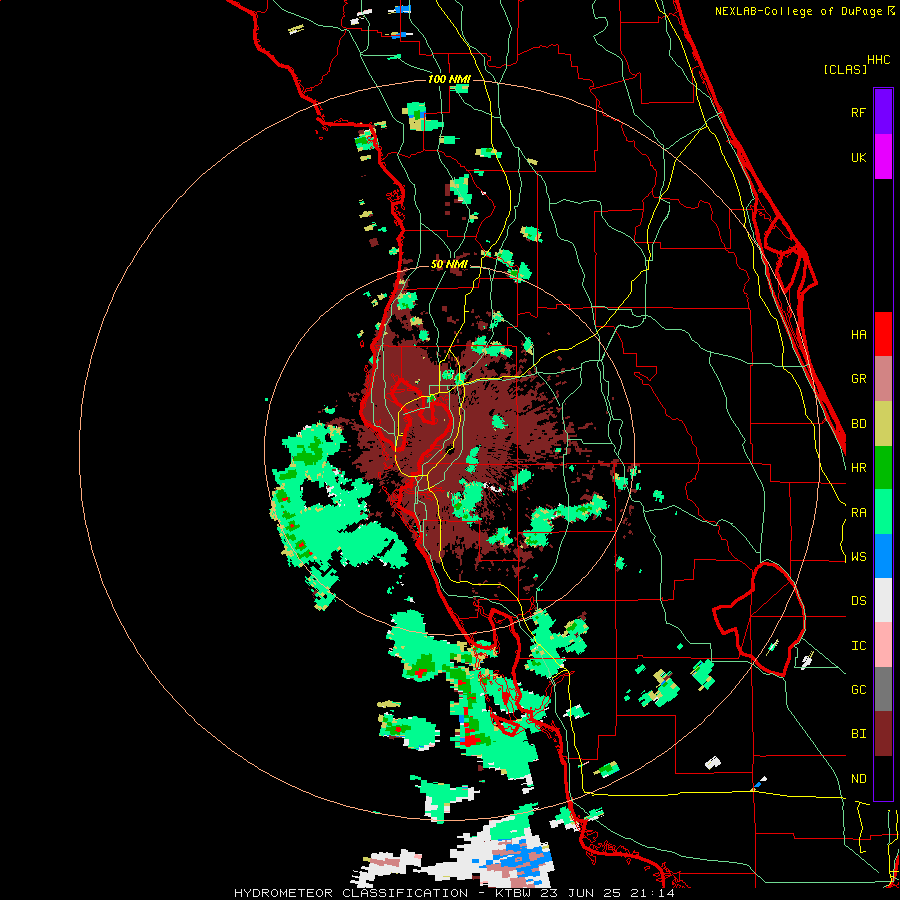Click the [CLAS] units label

tap(845, 69)
